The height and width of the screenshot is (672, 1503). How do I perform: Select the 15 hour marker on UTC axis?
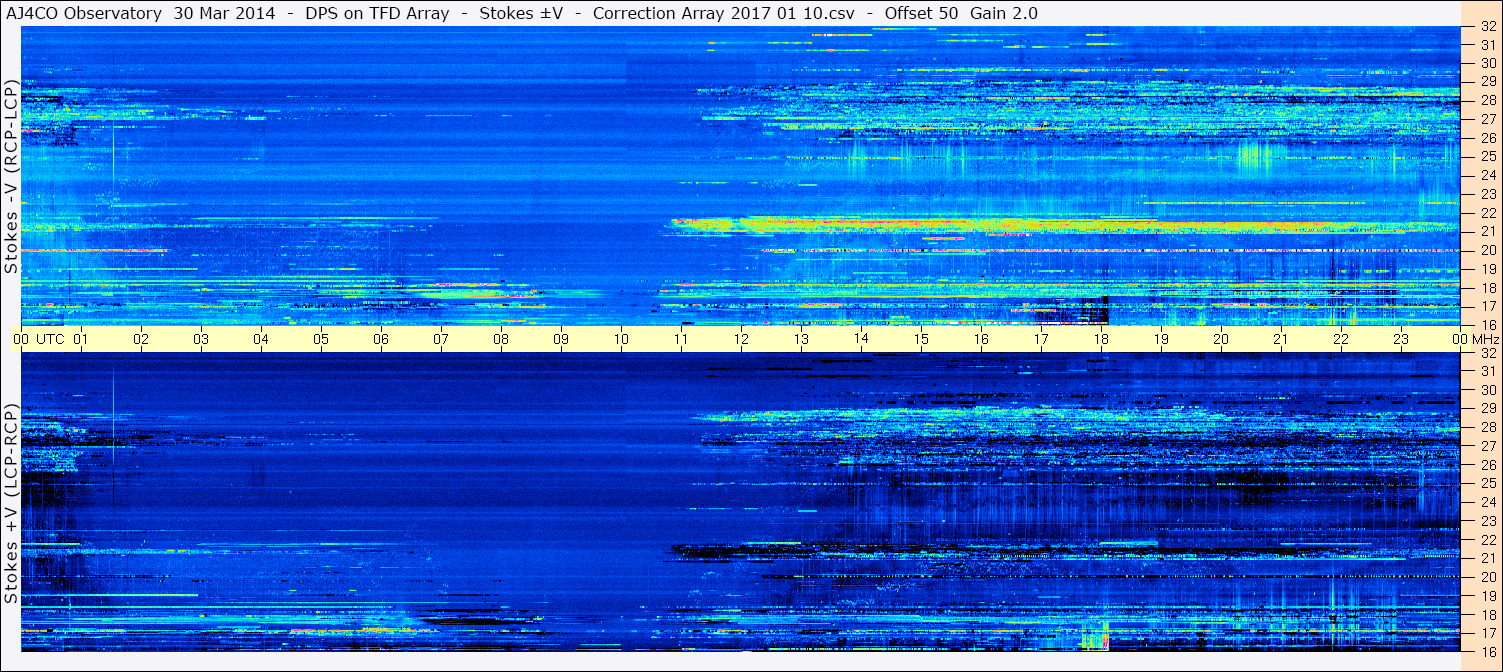click(921, 339)
